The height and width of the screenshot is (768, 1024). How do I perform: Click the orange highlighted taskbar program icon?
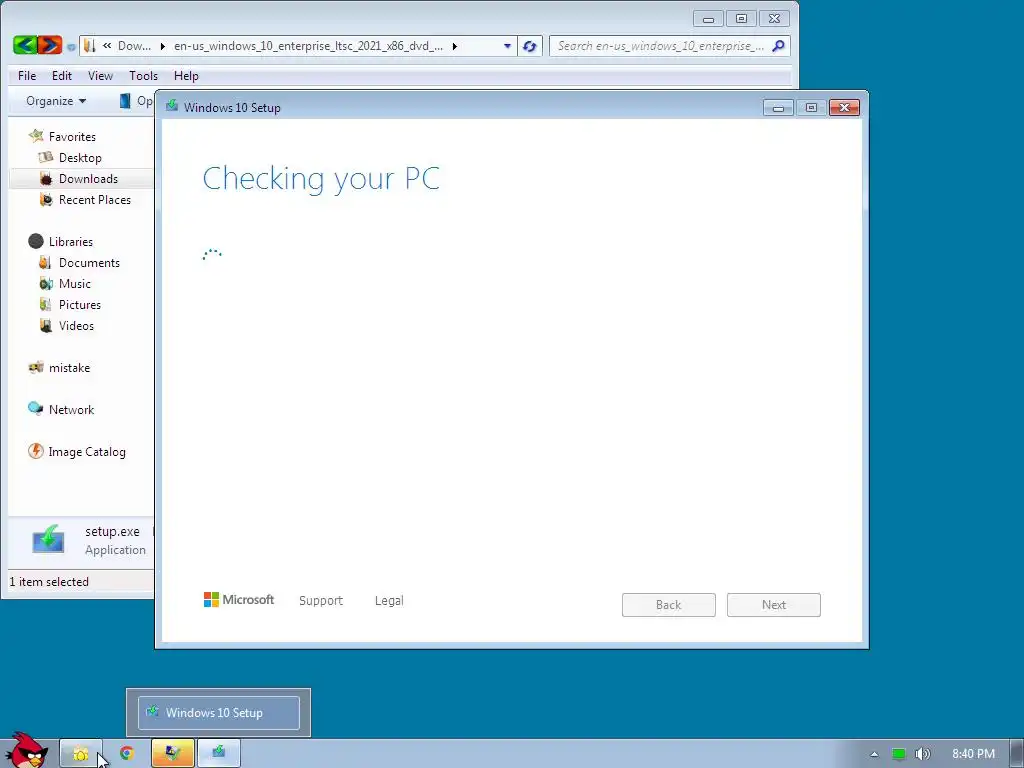click(172, 754)
